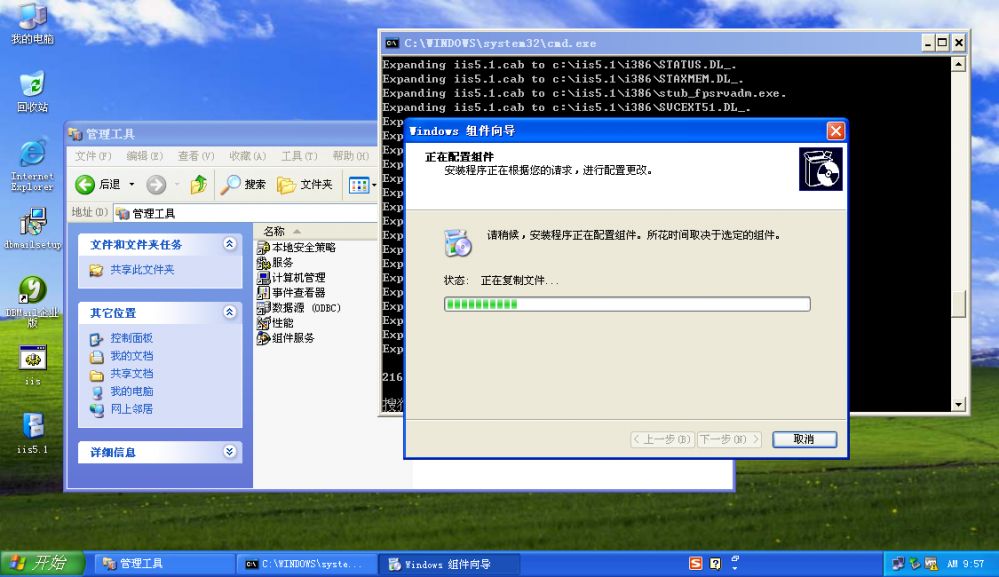Image resolution: width=999 pixels, height=577 pixels.
Task: Open the 组件服务 item
Action: pyautogui.click(x=285, y=338)
